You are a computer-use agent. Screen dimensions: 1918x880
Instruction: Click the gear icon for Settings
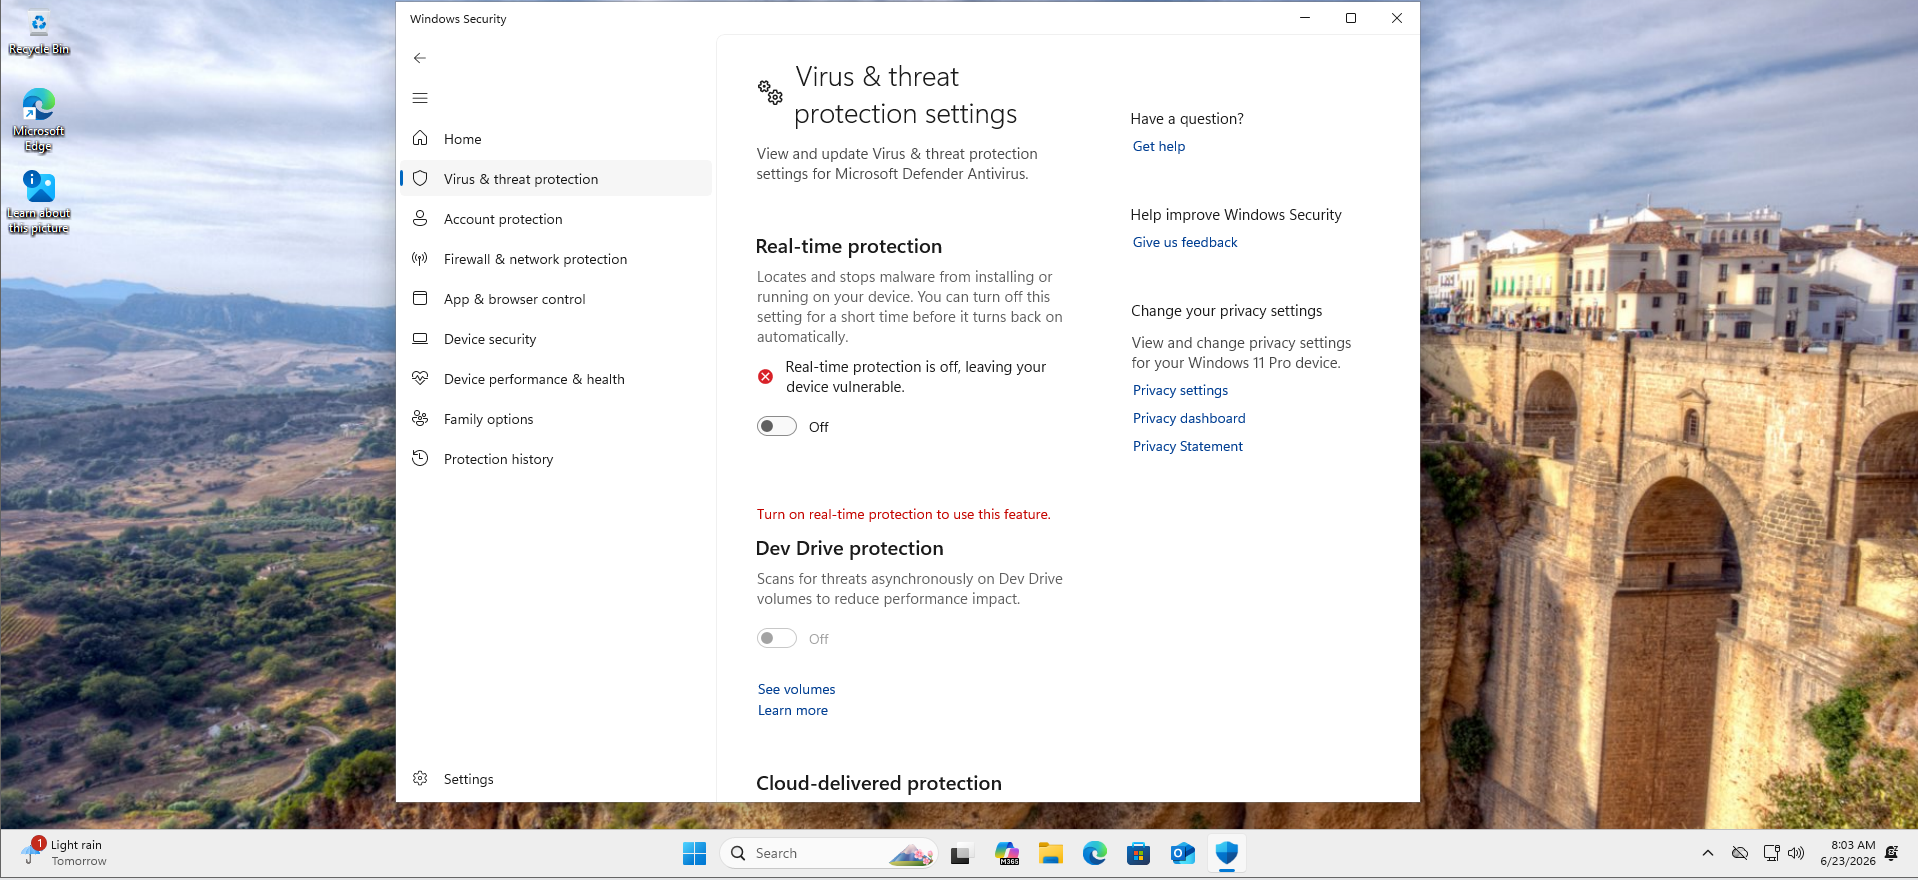click(420, 778)
